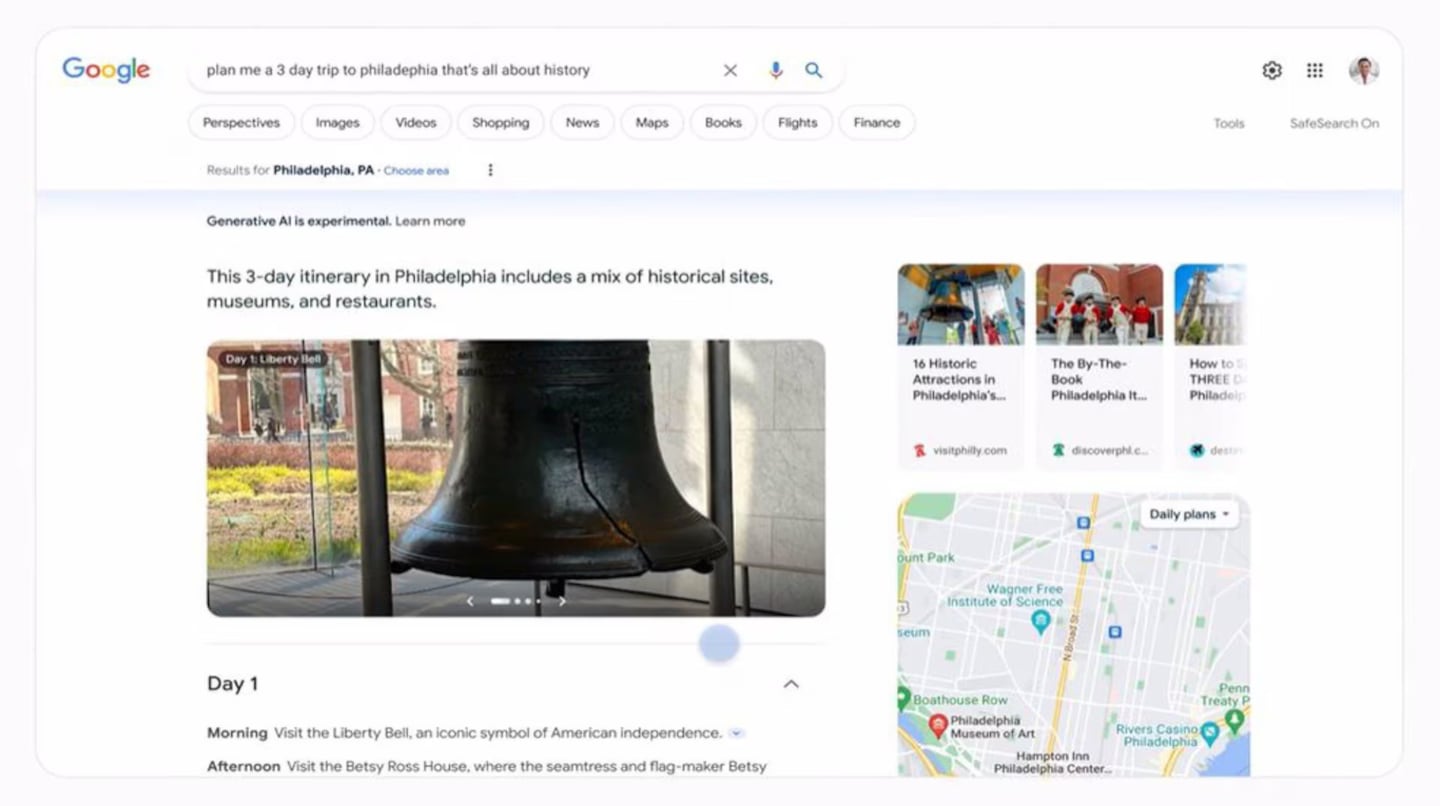1440x806 pixels.
Task: Go to next carousel image arrow
Action: click(562, 601)
